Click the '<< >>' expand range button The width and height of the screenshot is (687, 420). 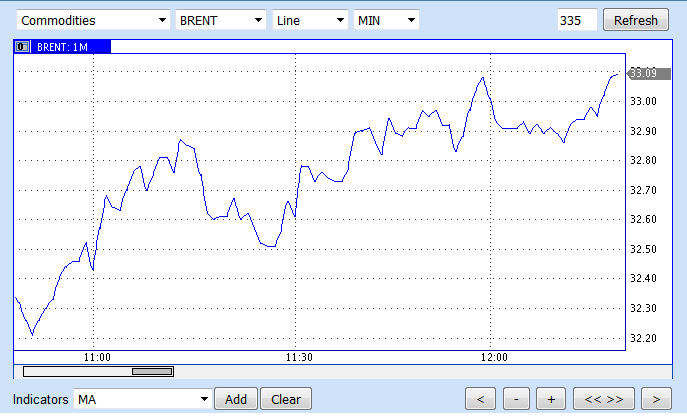tap(604, 399)
